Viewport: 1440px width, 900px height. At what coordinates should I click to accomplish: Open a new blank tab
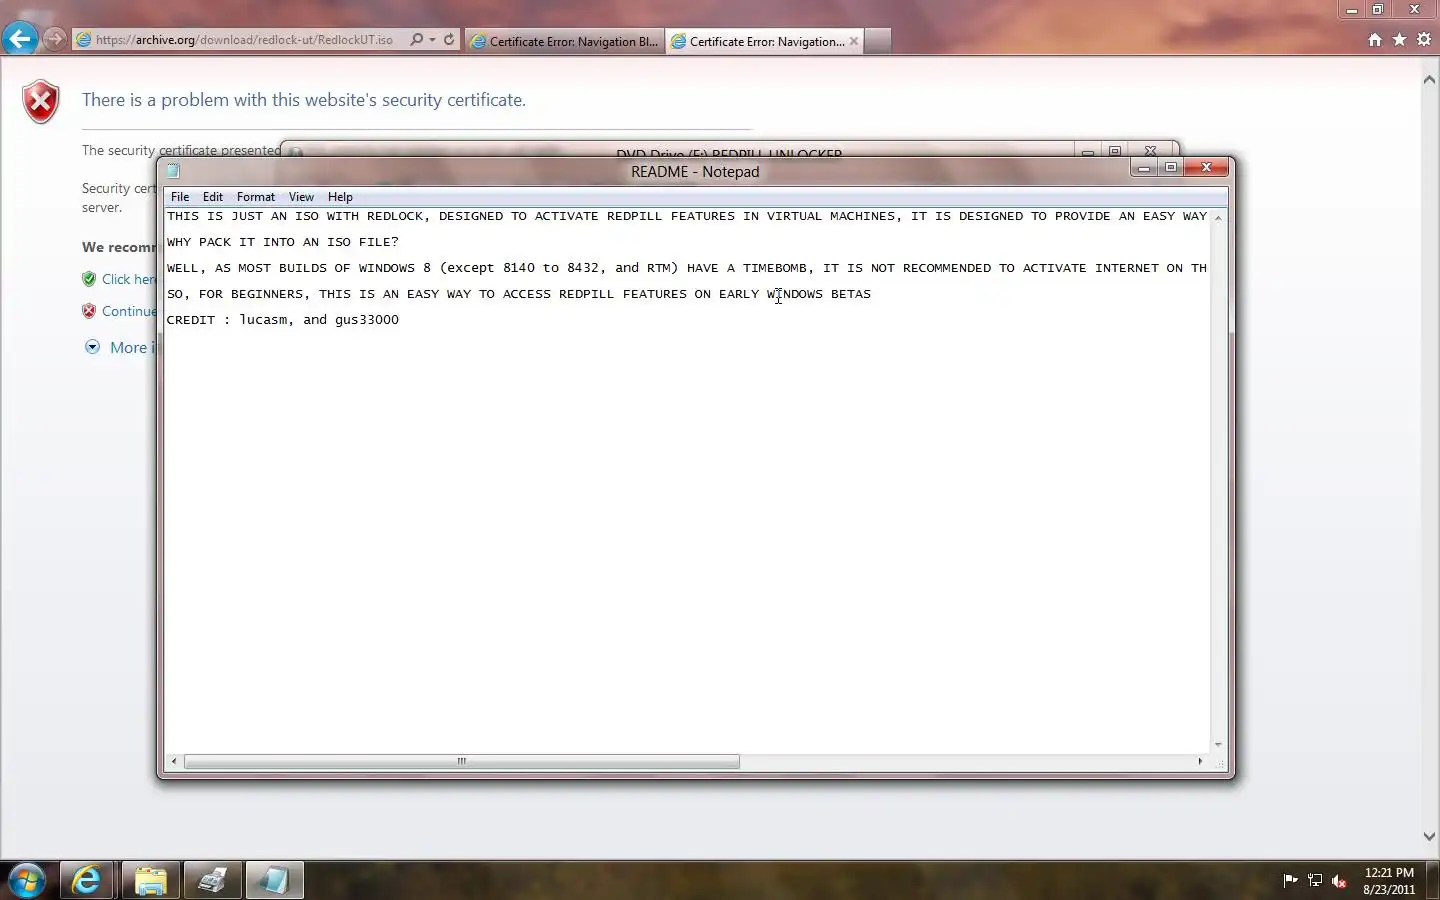pyautogui.click(x=877, y=41)
